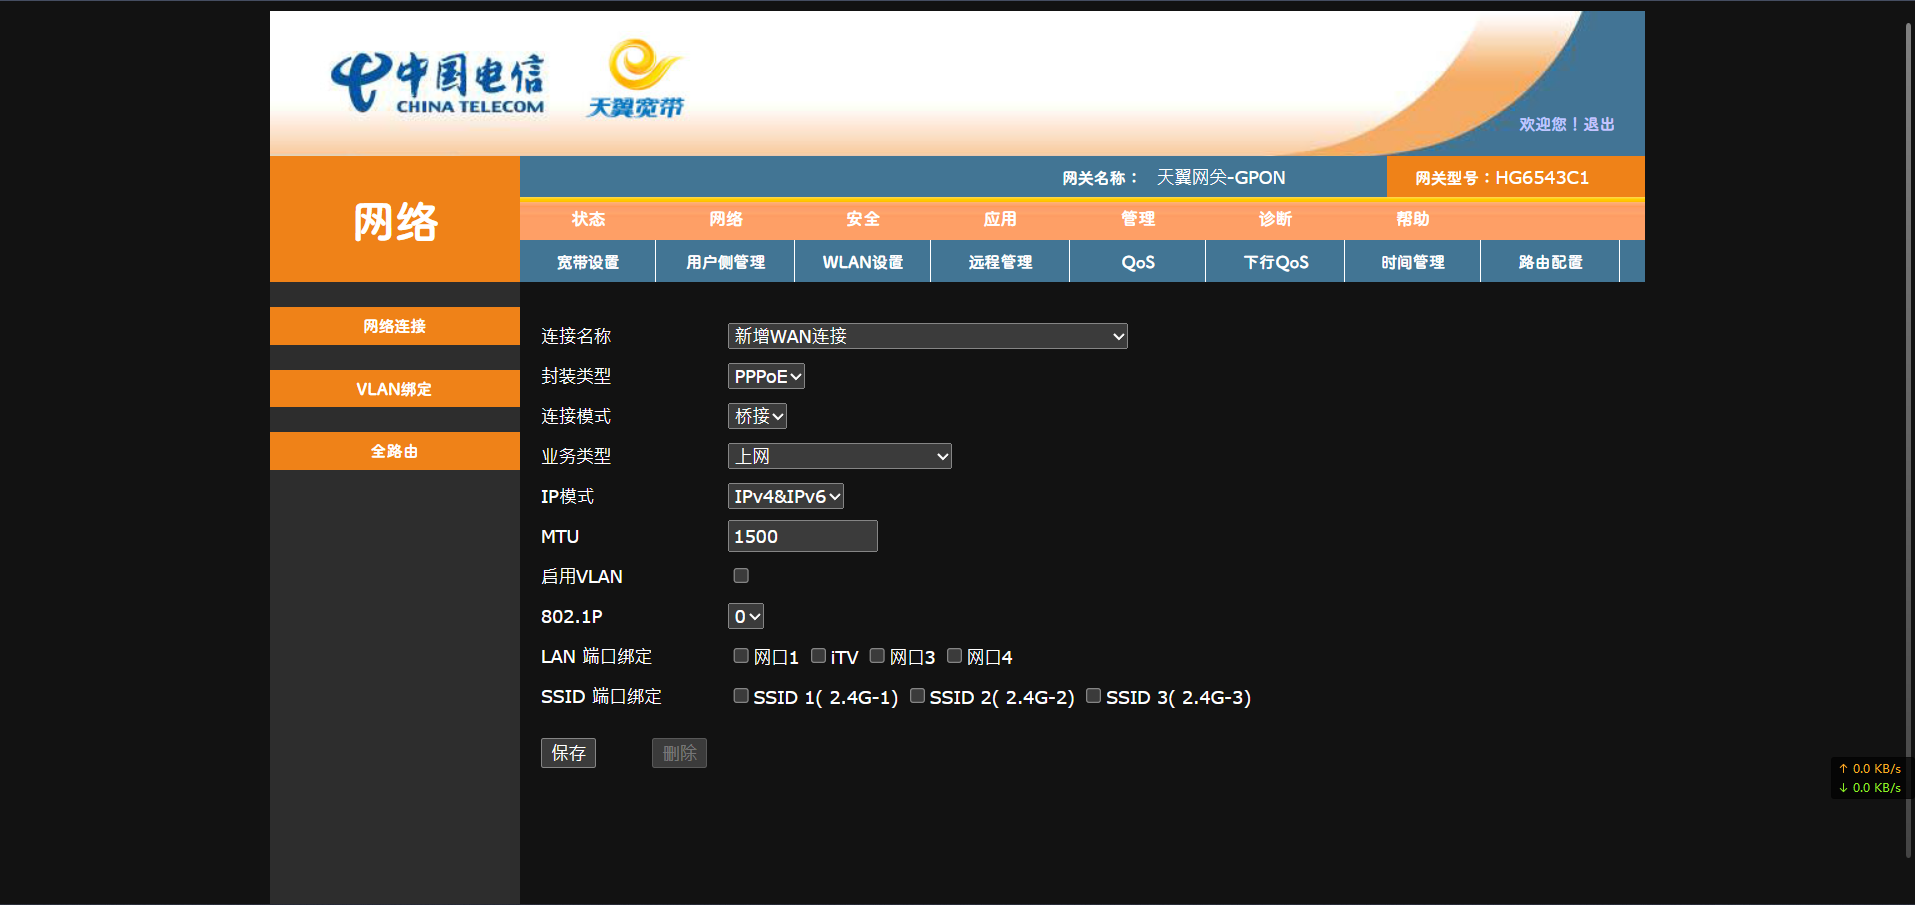Click the 退出 logout link
1915x905 pixels.
tap(1599, 124)
